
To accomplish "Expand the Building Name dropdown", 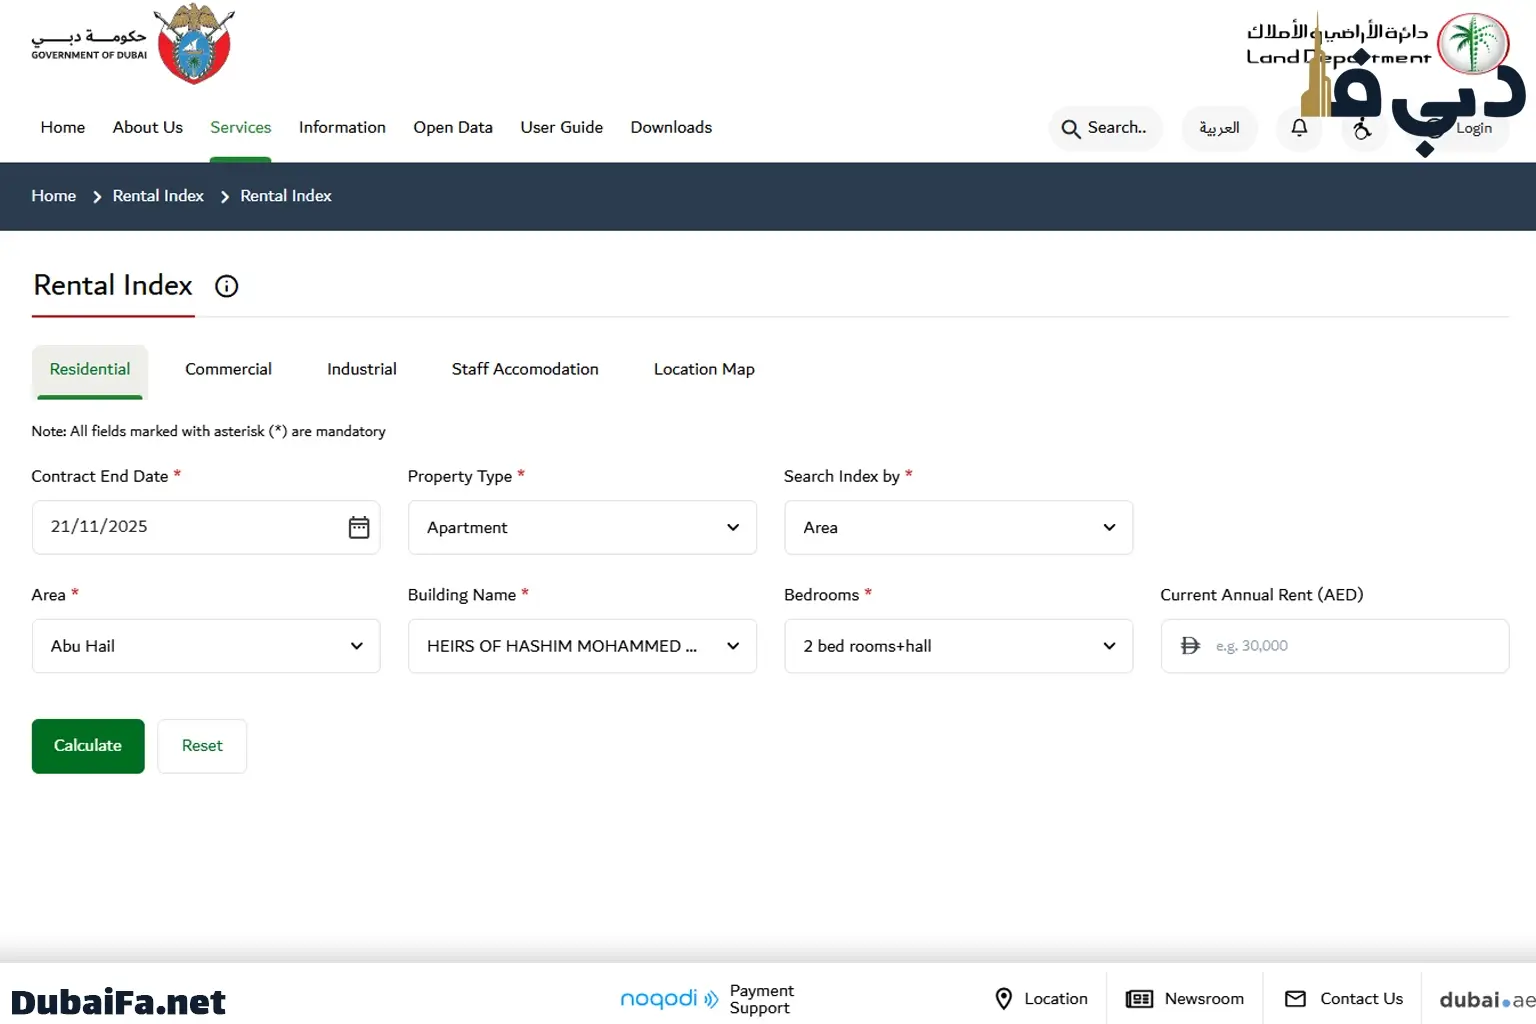I will pyautogui.click(x=582, y=646).
